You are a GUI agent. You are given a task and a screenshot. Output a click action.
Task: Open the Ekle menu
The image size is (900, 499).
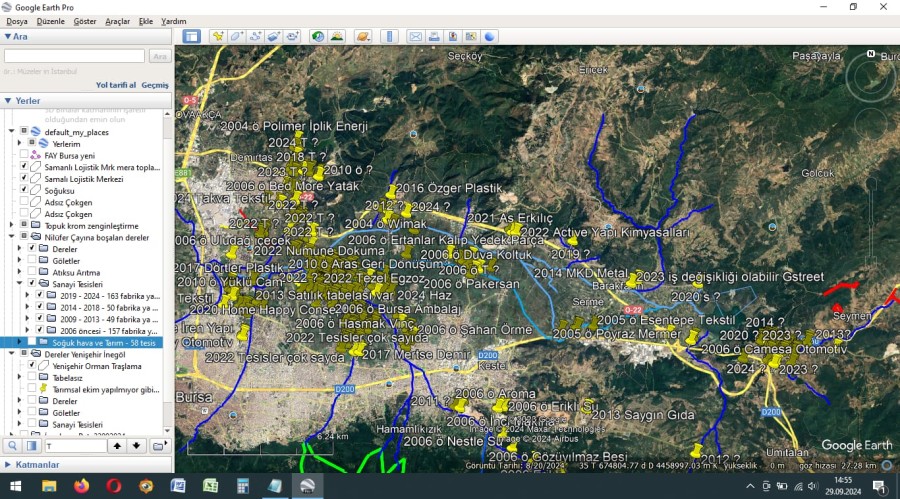146,21
